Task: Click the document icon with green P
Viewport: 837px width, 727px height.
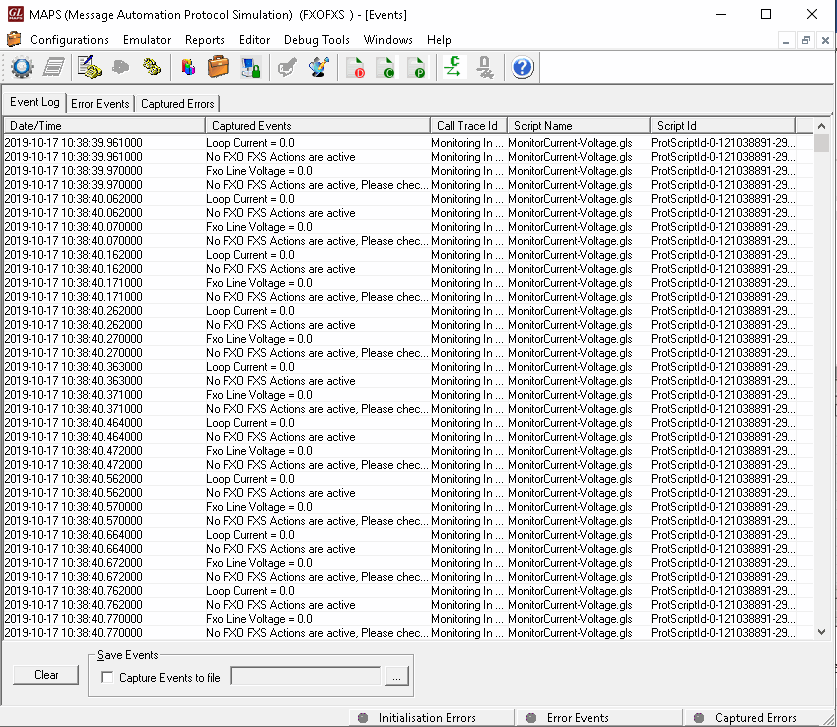Action: pyautogui.click(x=416, y=68)
